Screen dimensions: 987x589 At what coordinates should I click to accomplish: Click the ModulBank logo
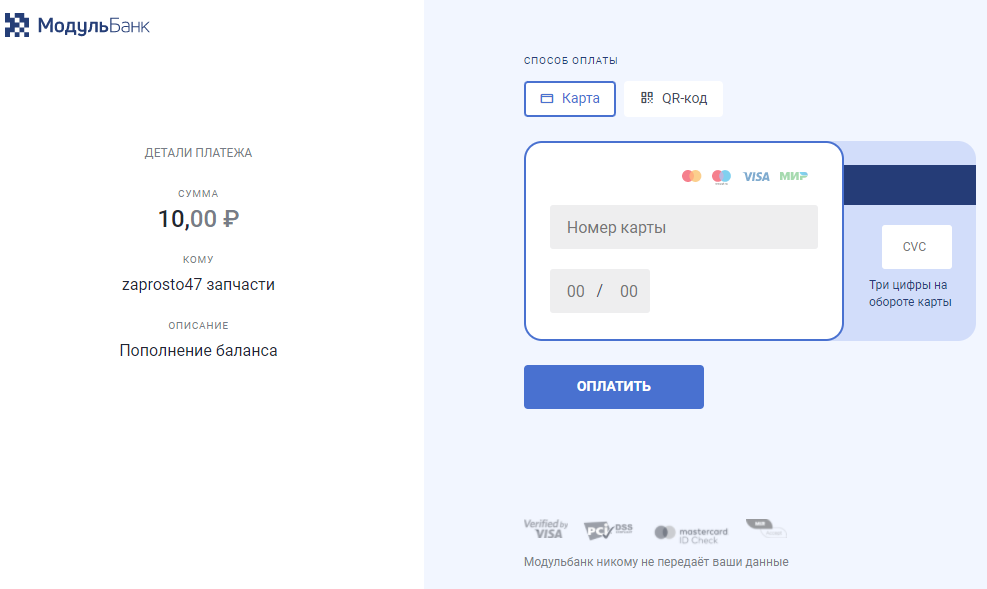(78, 25)
